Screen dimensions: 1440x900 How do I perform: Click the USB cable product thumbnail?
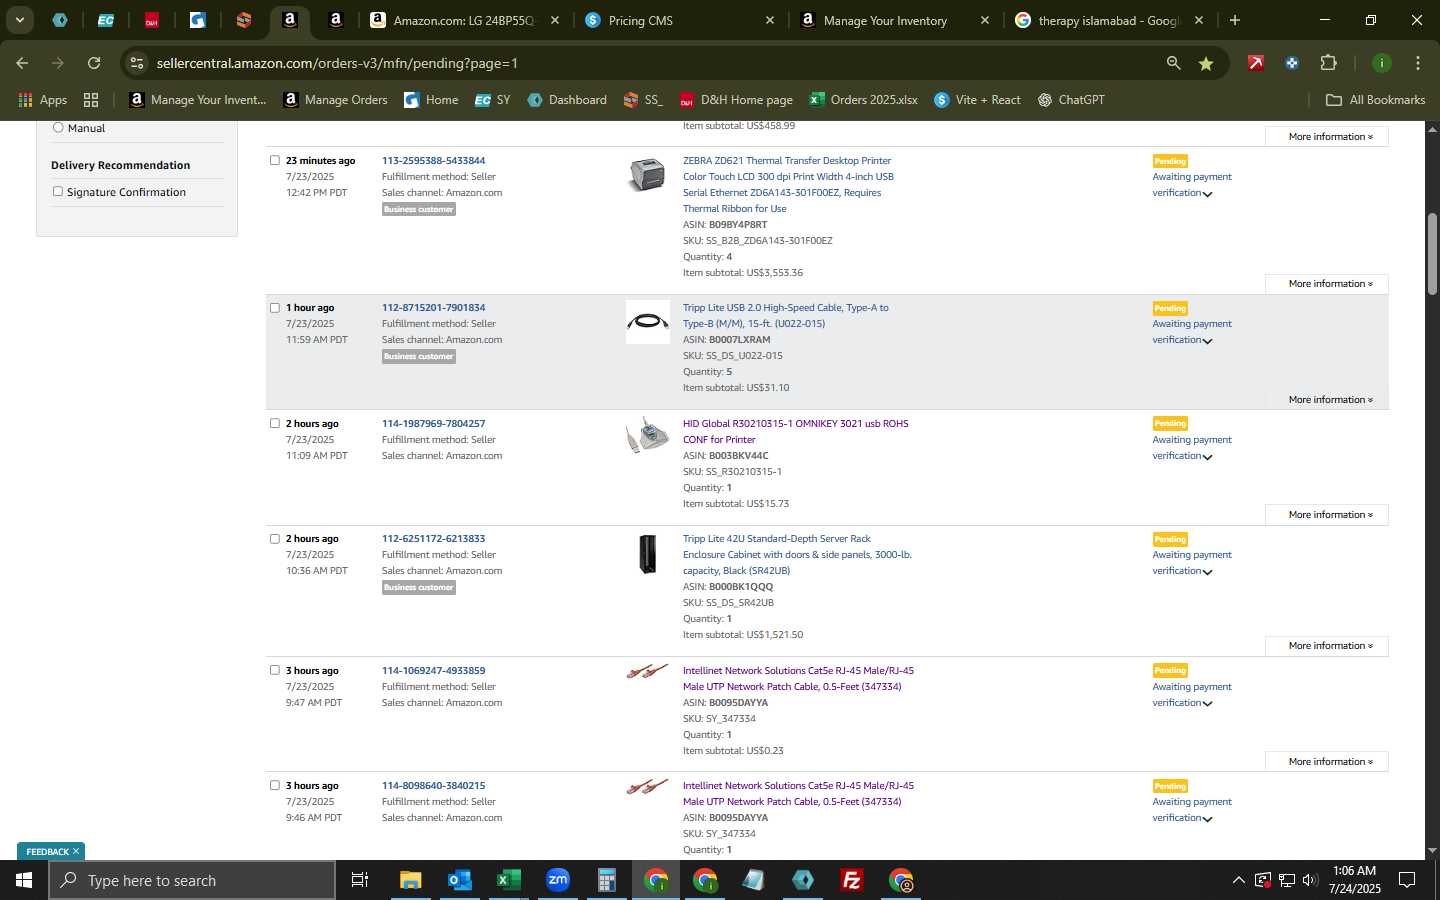click(x=647, y=322)
